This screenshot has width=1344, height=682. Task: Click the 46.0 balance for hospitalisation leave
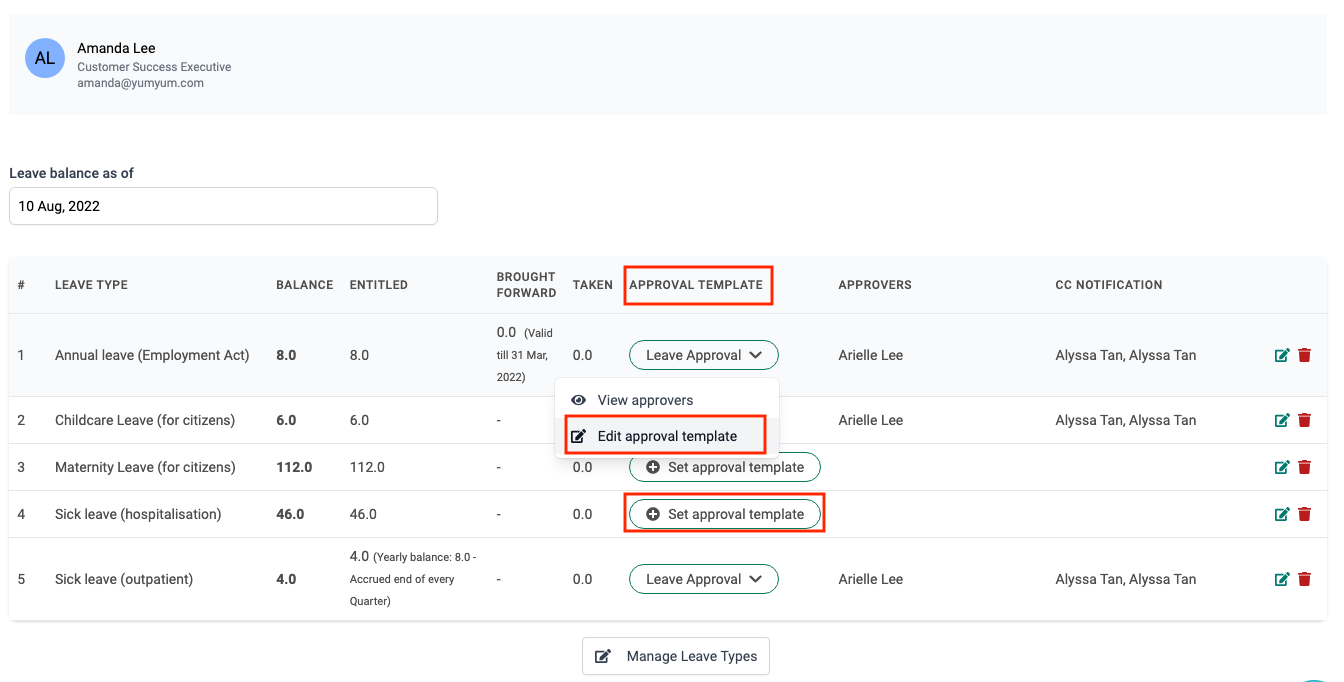pos(290,514)
